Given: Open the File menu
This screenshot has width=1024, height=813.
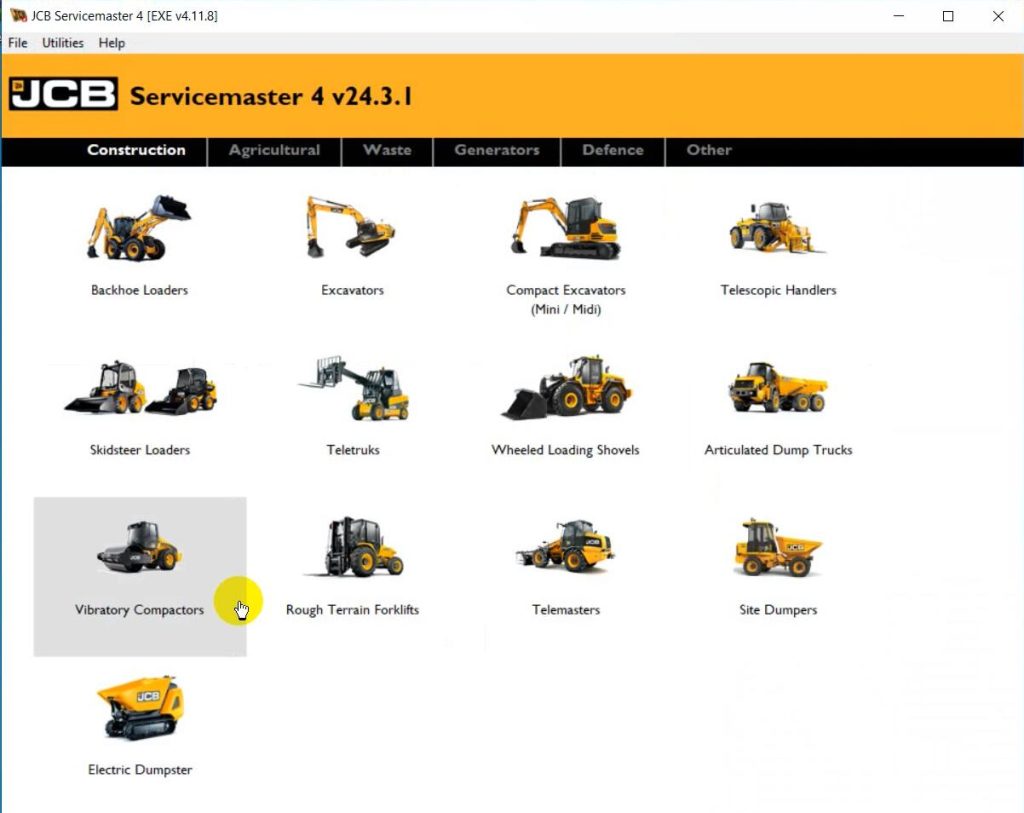Looking at the screenshot, I should (x=18, y=43).
